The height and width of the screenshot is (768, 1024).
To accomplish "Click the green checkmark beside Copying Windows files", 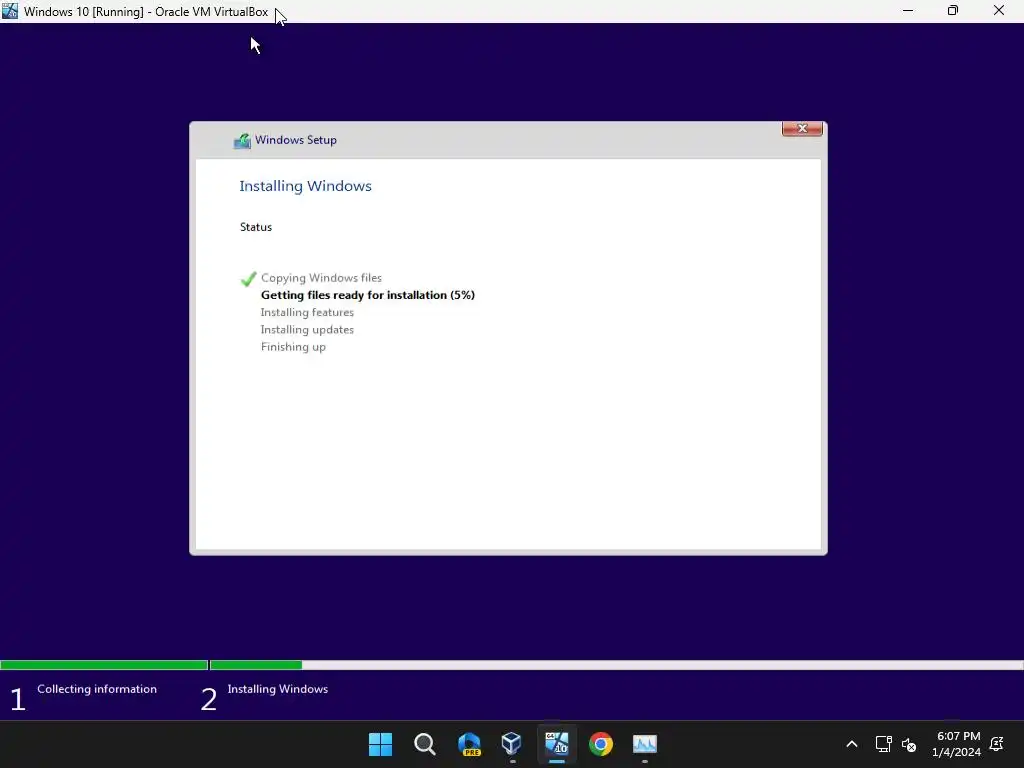I will point(248,279).
